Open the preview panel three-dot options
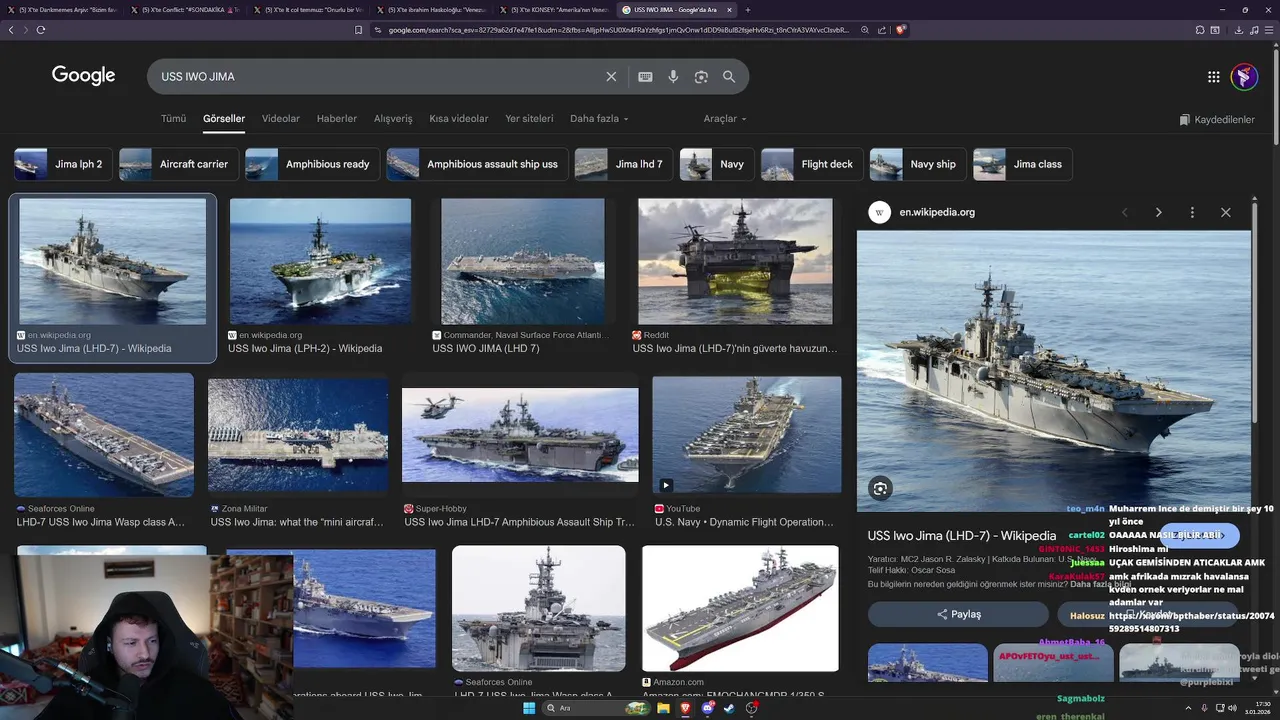 click(1192, 212)
